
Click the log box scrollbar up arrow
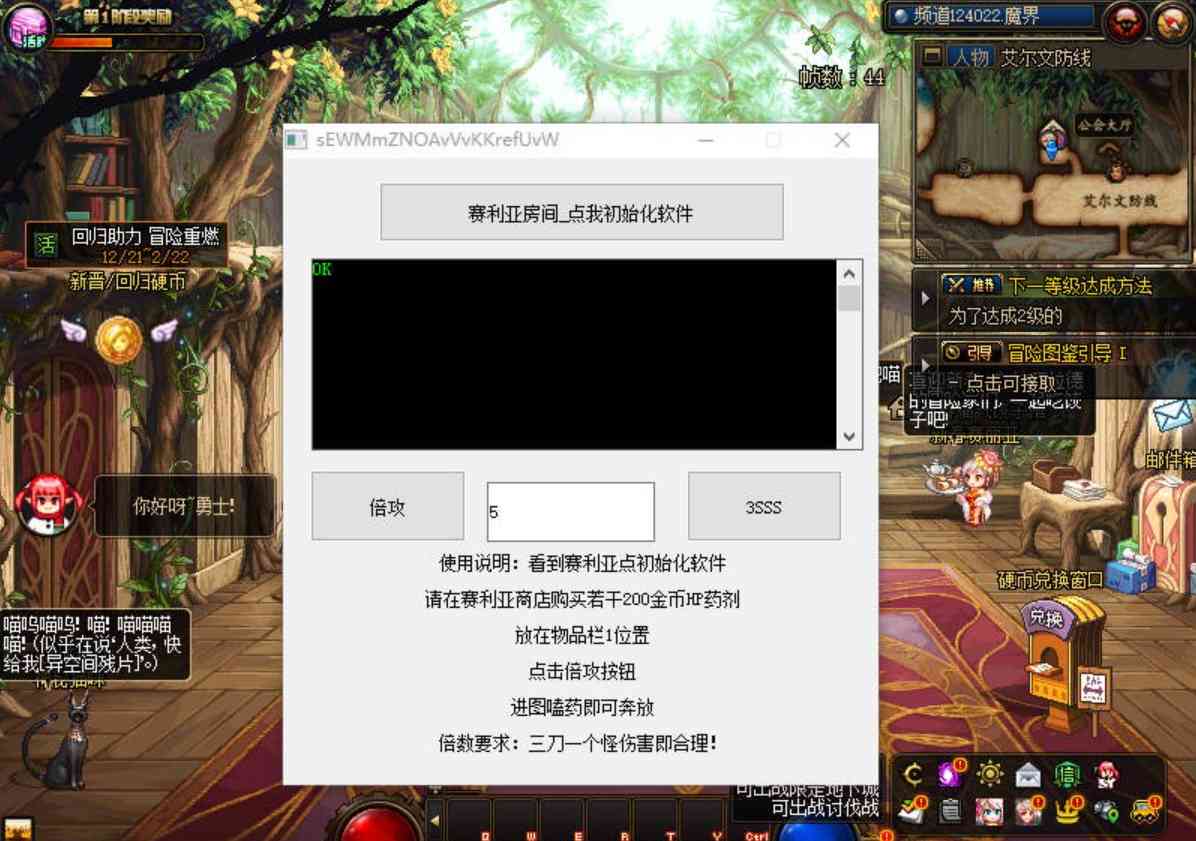tap(849, 273)
